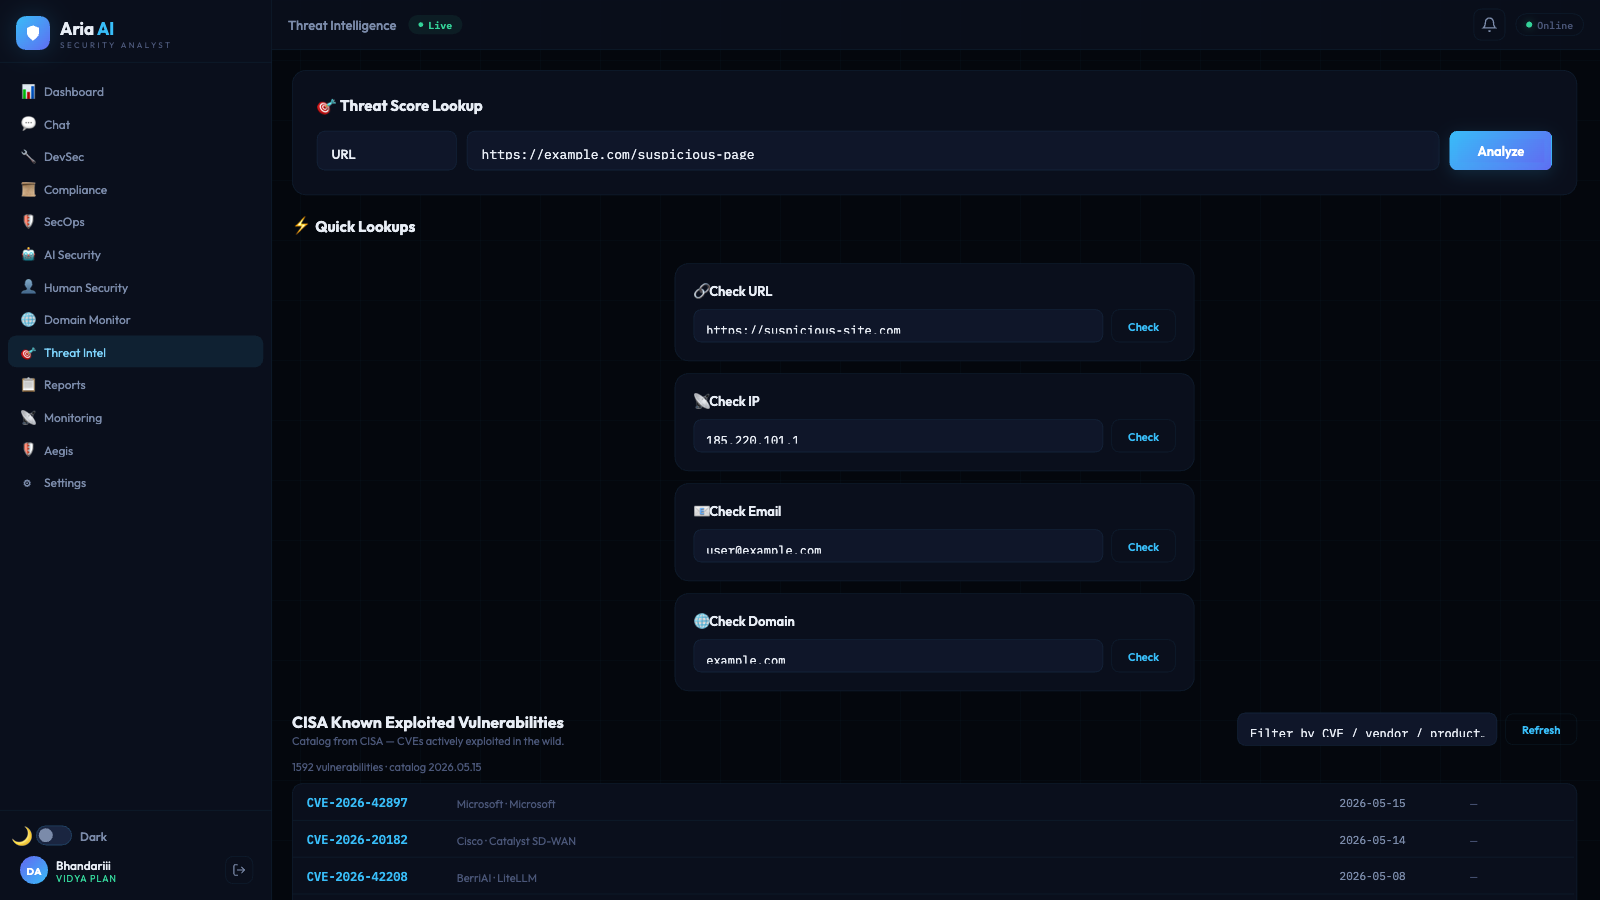
Task: Open CVE-2026-42208 entry
Action: 357,877
